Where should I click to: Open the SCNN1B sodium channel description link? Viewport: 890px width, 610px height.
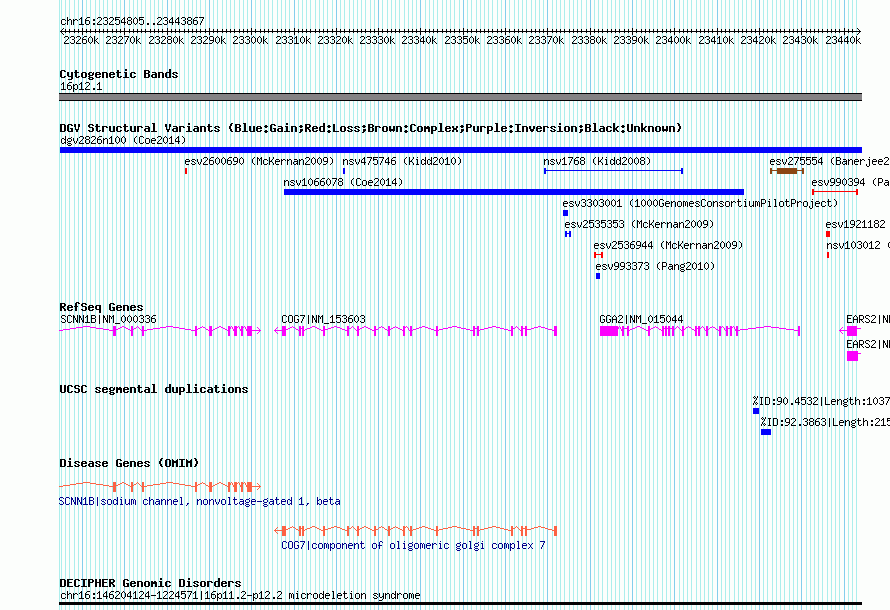[x=200, y=502]
